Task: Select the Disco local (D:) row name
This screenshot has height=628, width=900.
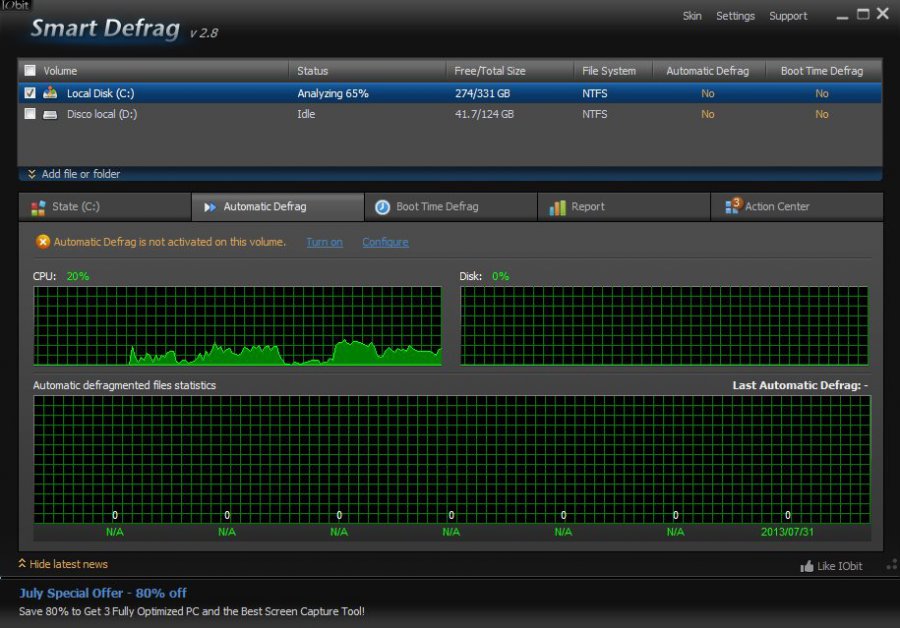Action: coord(102,114)
